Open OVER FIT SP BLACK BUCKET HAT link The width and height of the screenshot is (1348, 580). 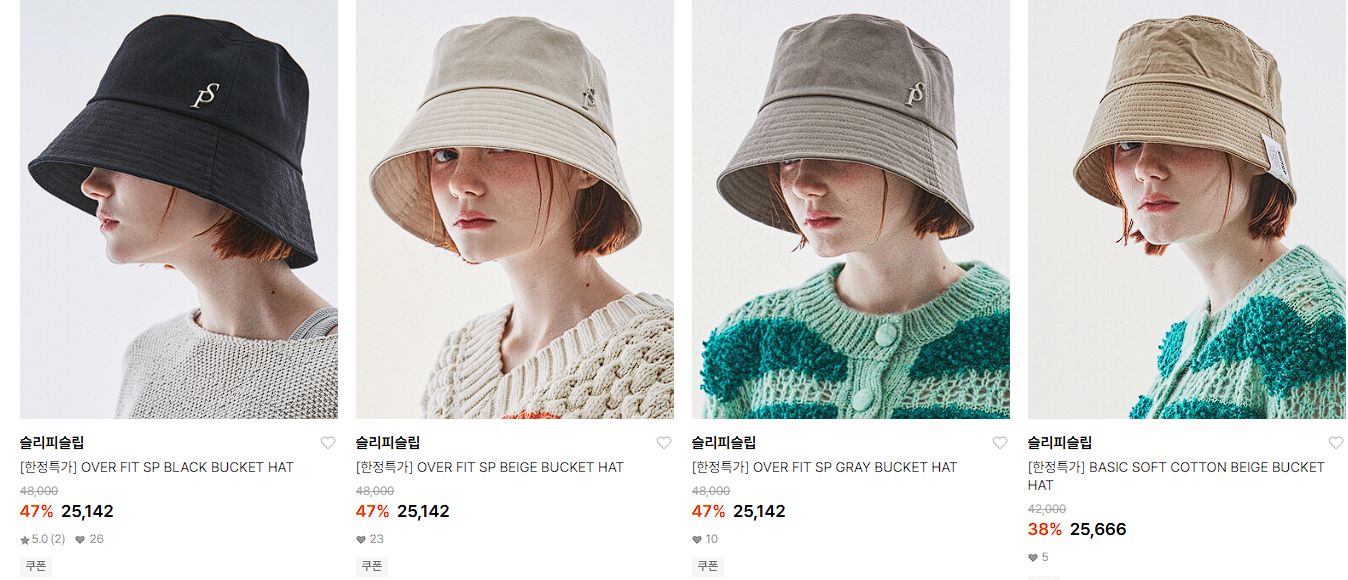(157, 467)
